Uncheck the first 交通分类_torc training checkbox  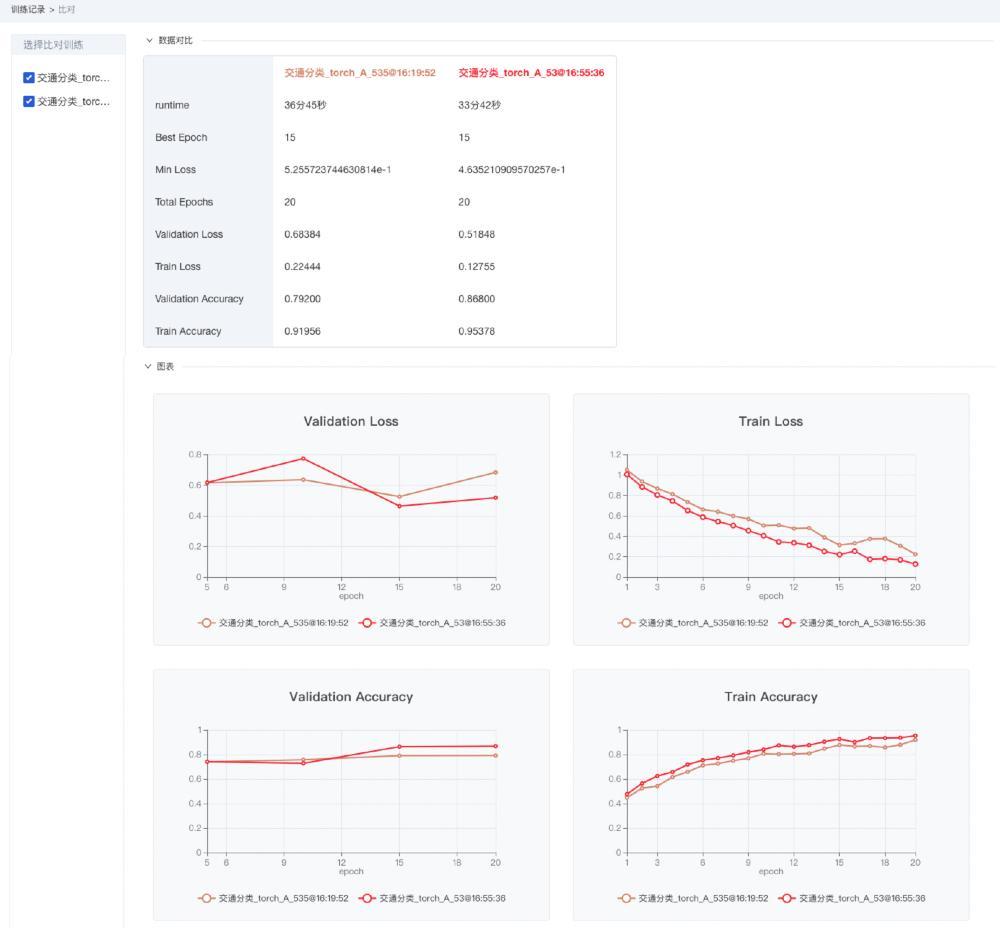click(29, 78)
